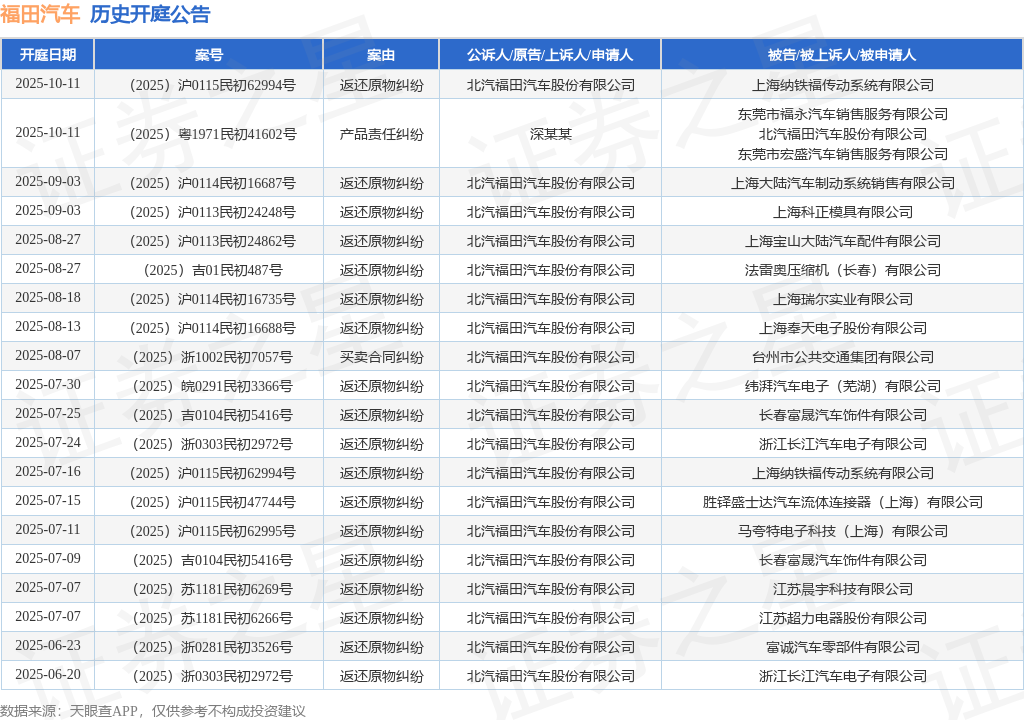Select case number 苏1181民初6266号

coord(213,618)
